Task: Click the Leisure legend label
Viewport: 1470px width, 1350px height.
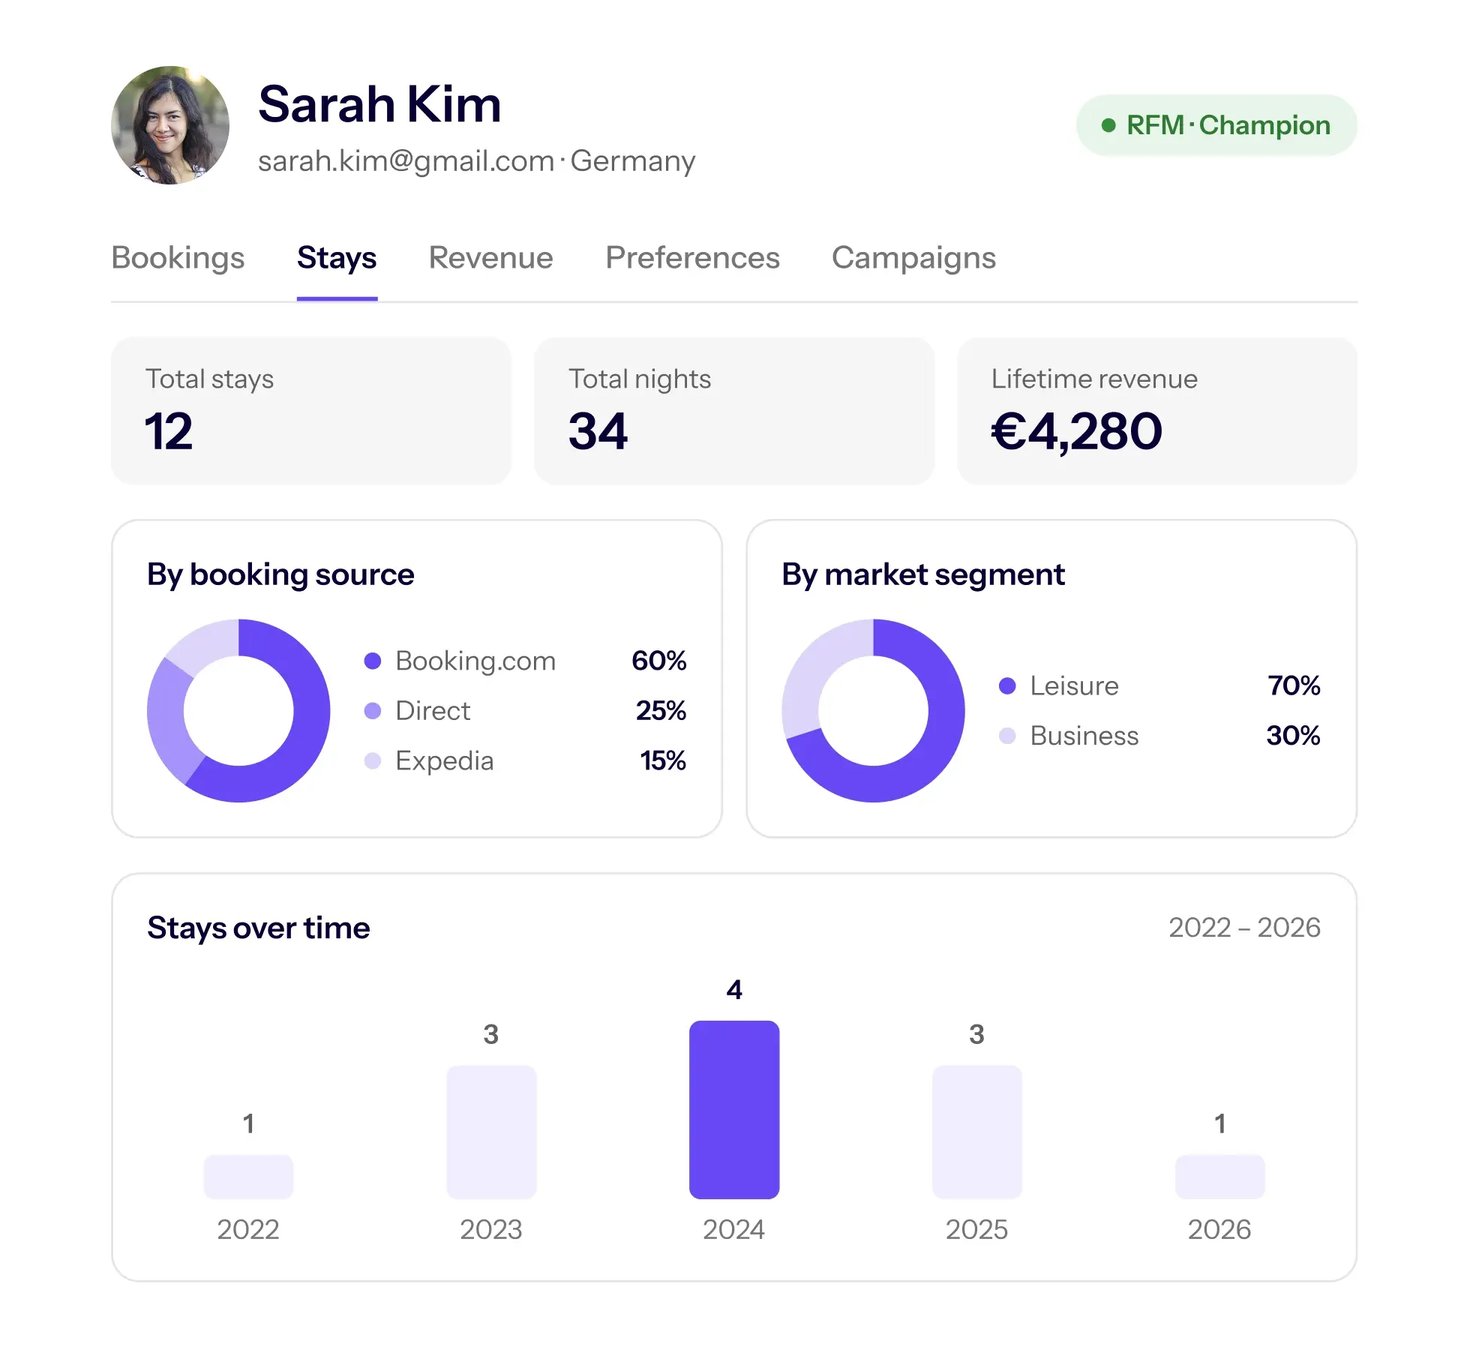Action: click(1075, 686)
